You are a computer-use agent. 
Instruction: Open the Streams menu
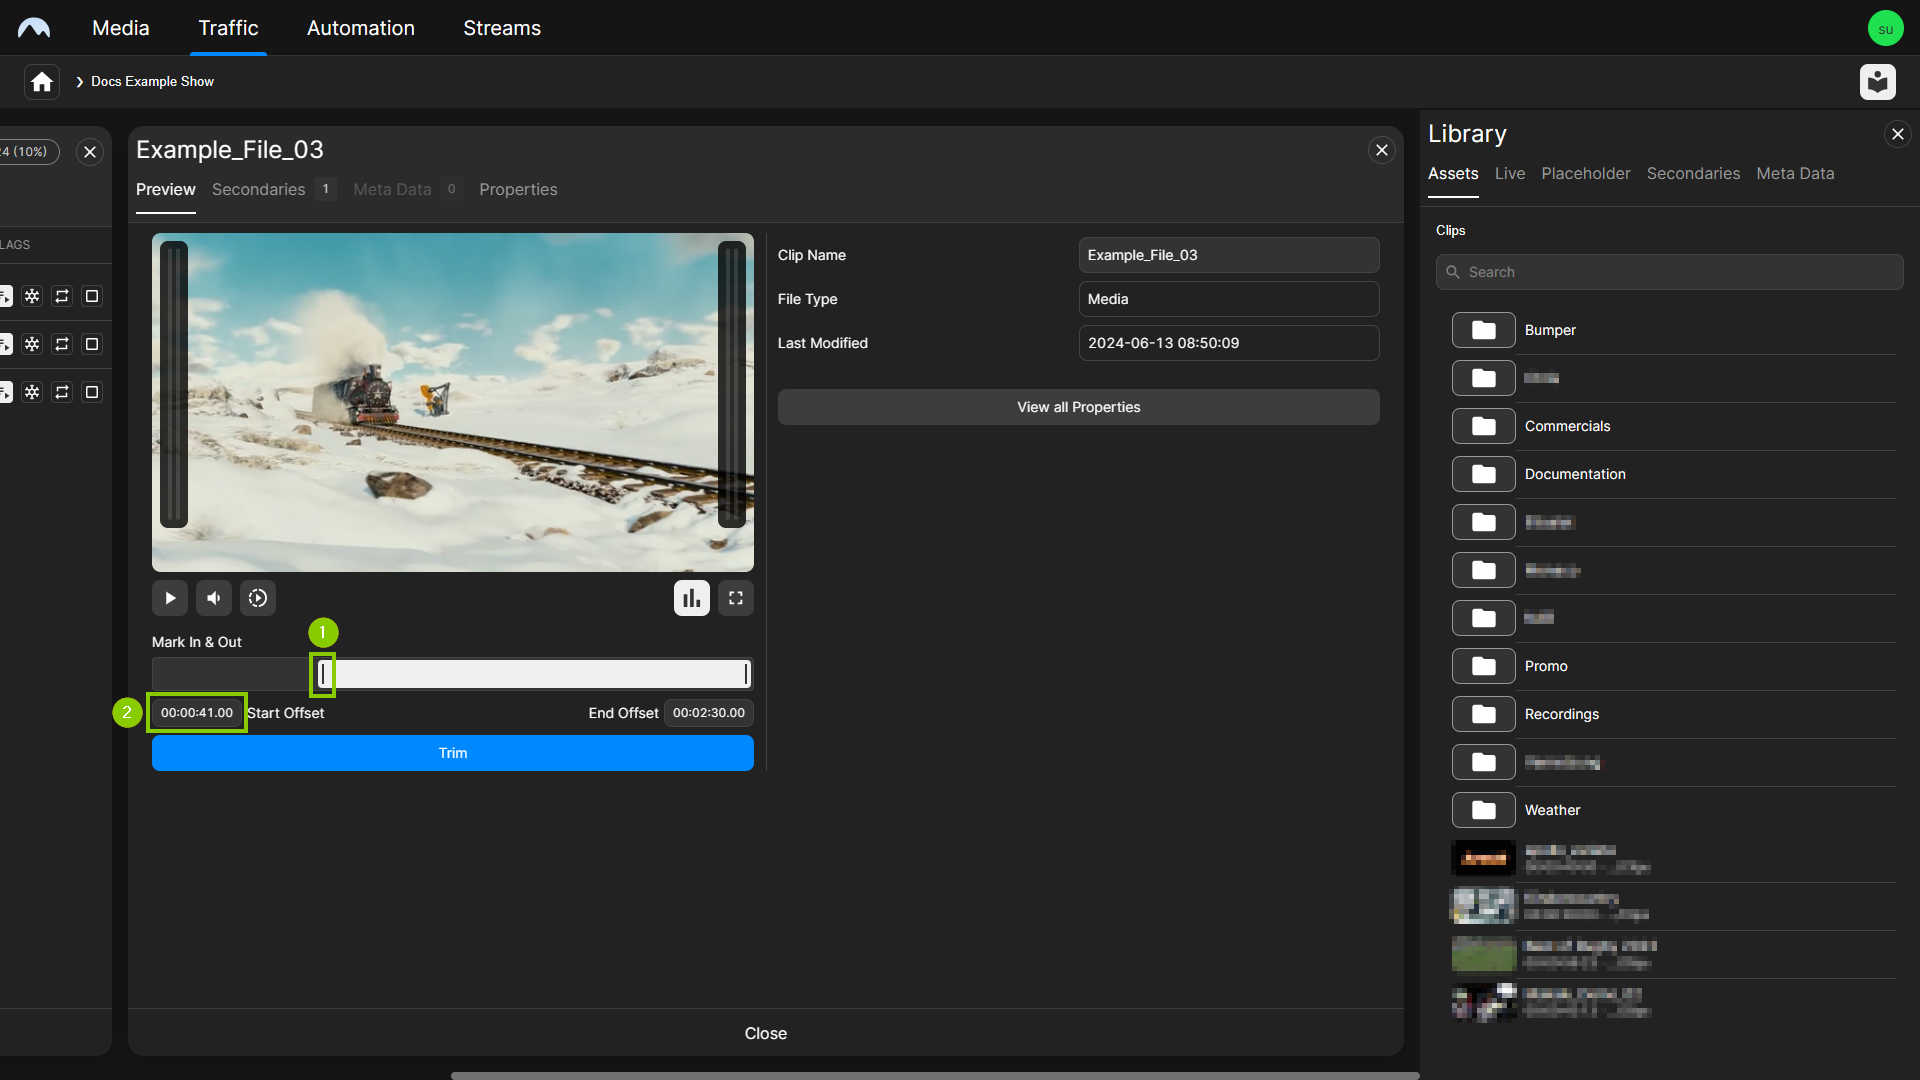[501, 28]
